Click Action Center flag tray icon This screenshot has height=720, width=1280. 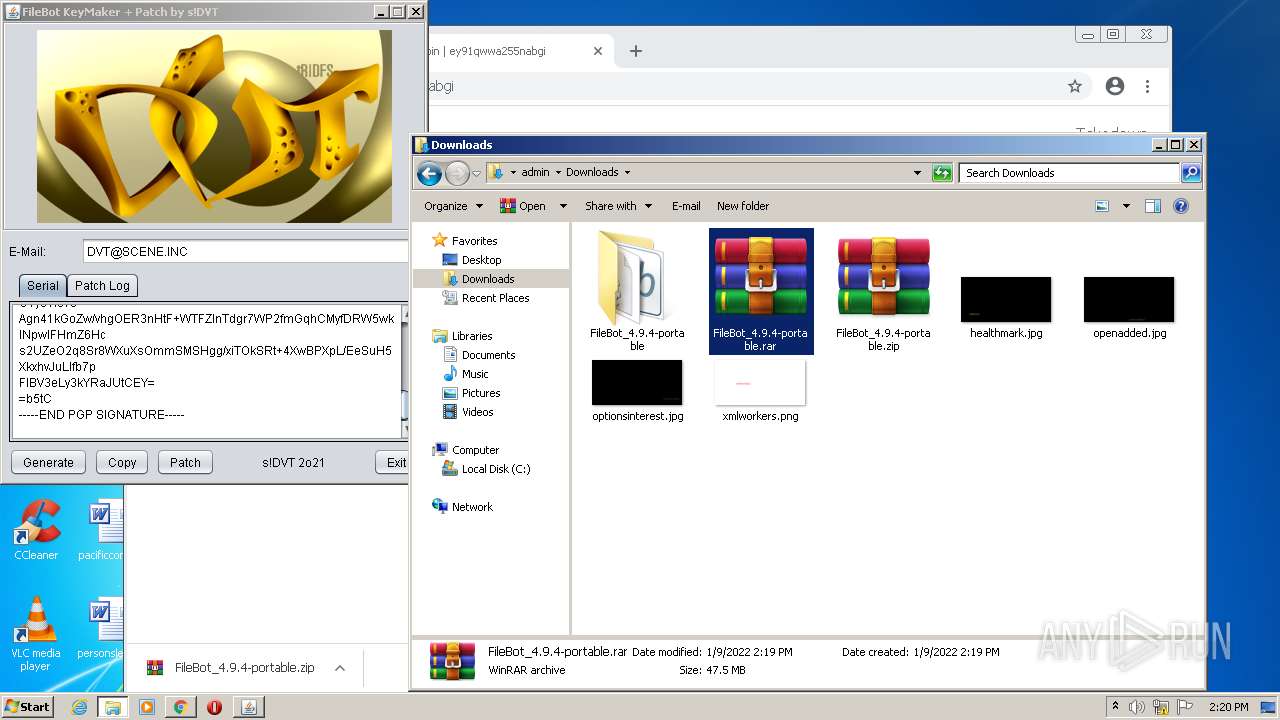coord(1184,707)
